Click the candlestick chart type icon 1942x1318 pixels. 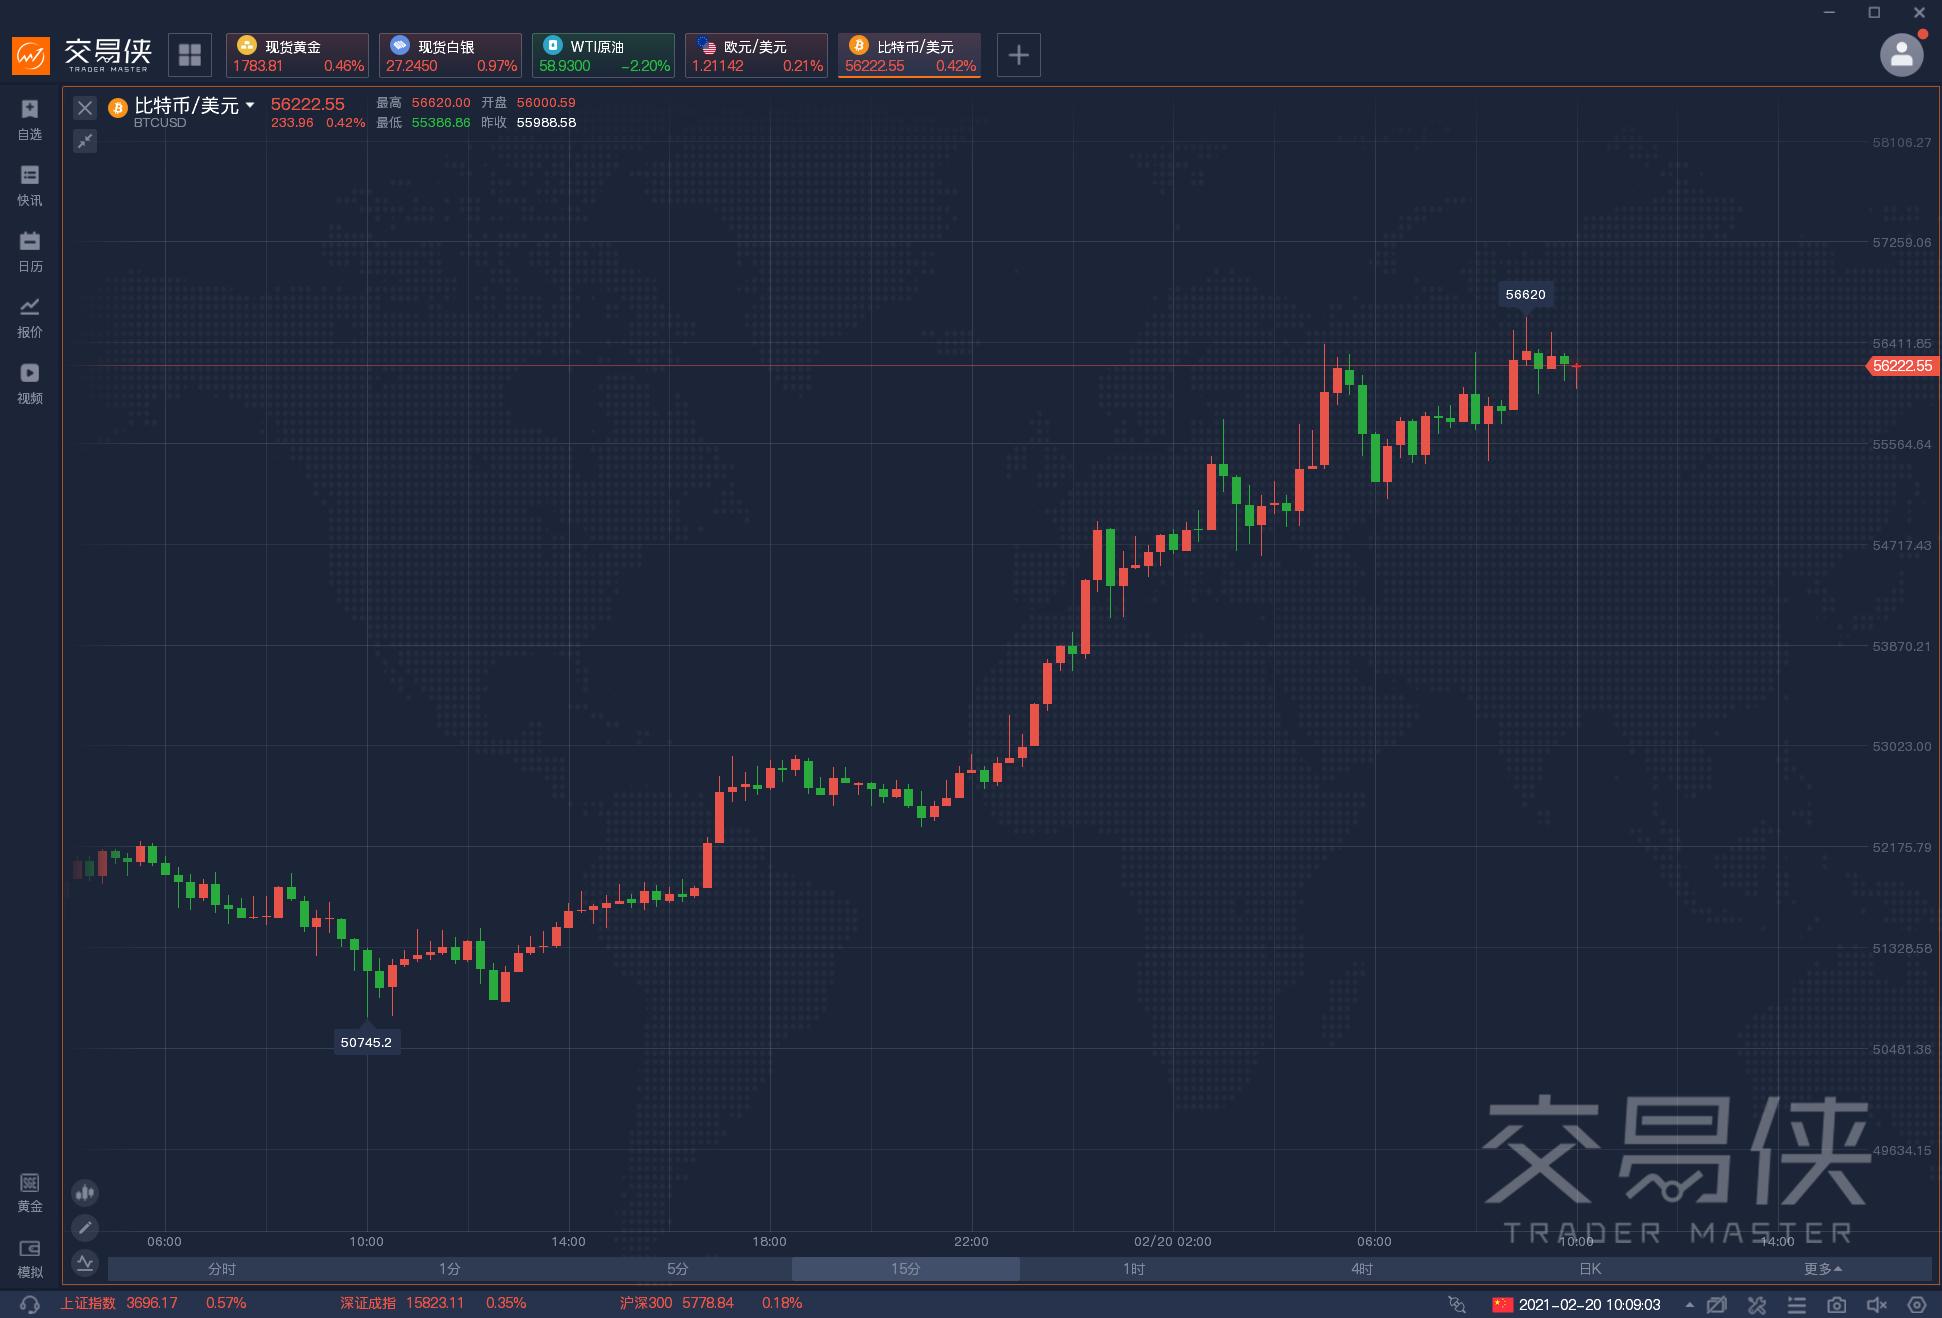click(85, 1192)
